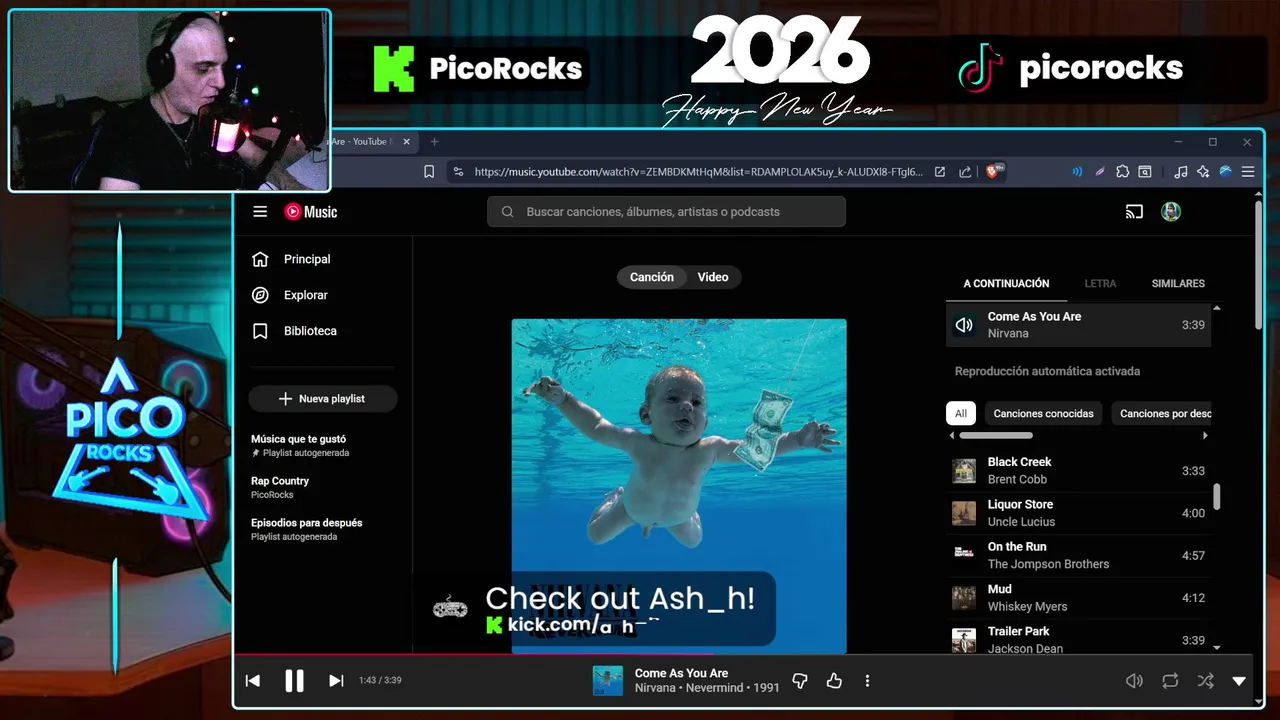Click the media control music note icon

[x=1181, y=172]
